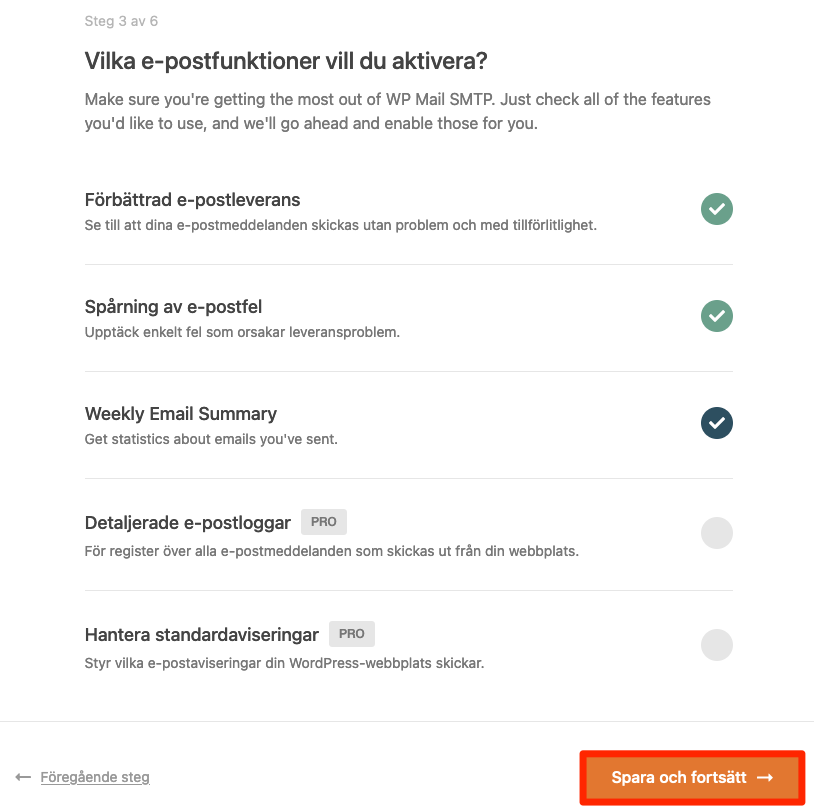This screenshot has height=811, width=814.
Task: Click the heading Vilka e-postfunktioner vill du aktivera
Action: (x=285, y=61)
